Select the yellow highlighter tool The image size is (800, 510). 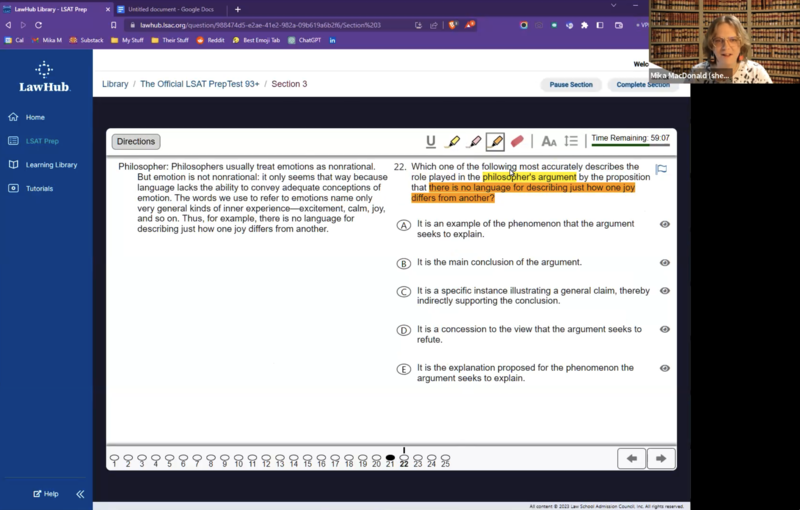(x=452, y=142)
